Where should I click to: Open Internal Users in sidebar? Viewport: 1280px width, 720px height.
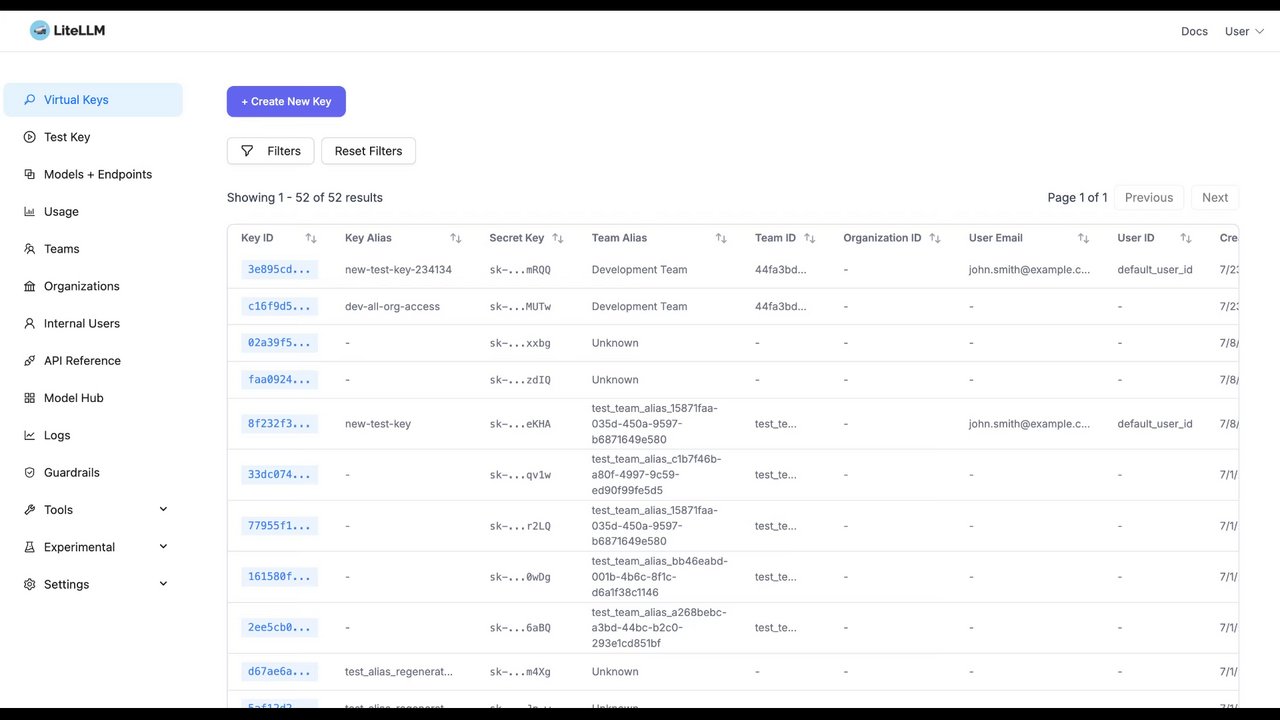[81, 324]
